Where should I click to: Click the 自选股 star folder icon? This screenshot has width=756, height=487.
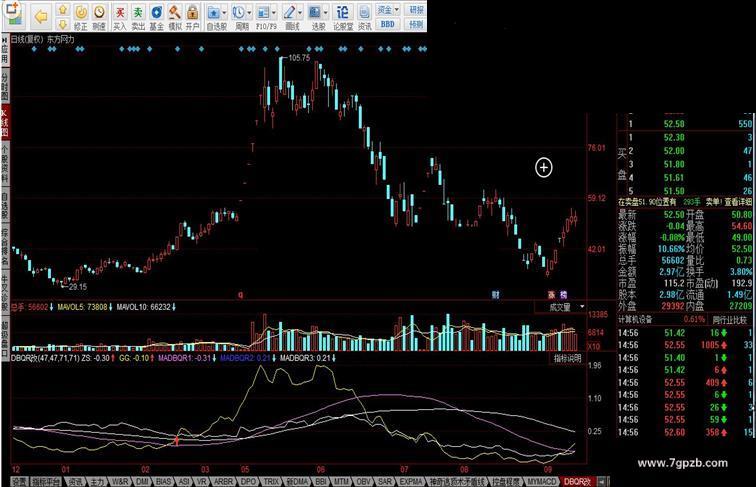213,13
